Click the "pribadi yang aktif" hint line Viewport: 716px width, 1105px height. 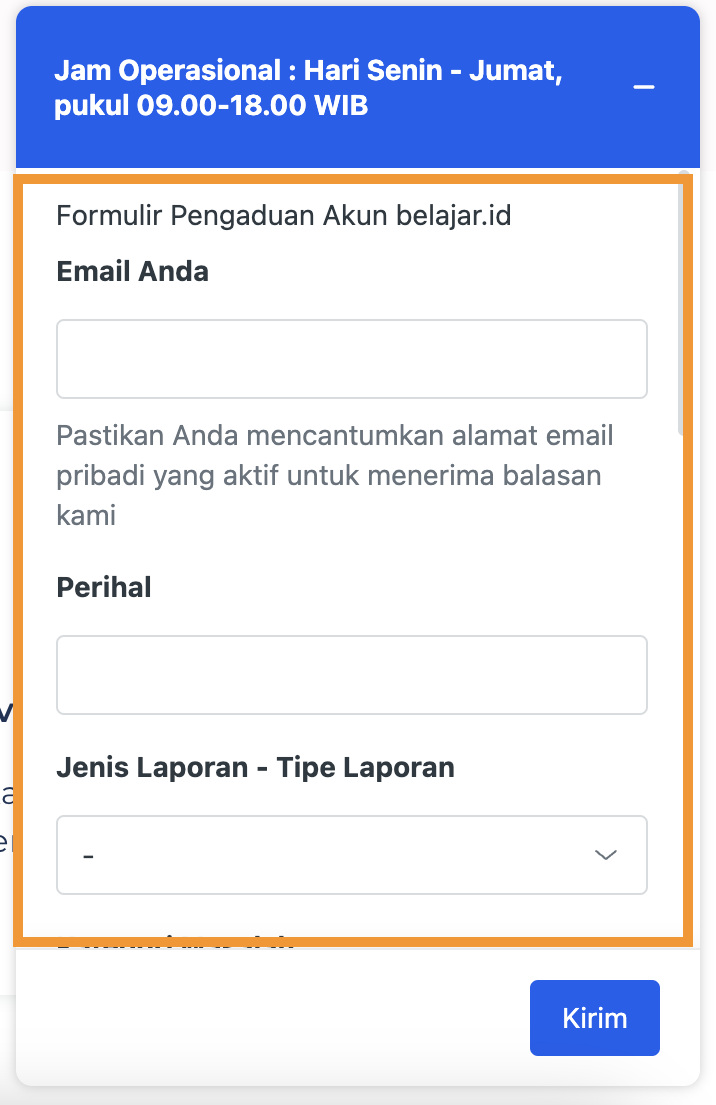pos(329,476)
